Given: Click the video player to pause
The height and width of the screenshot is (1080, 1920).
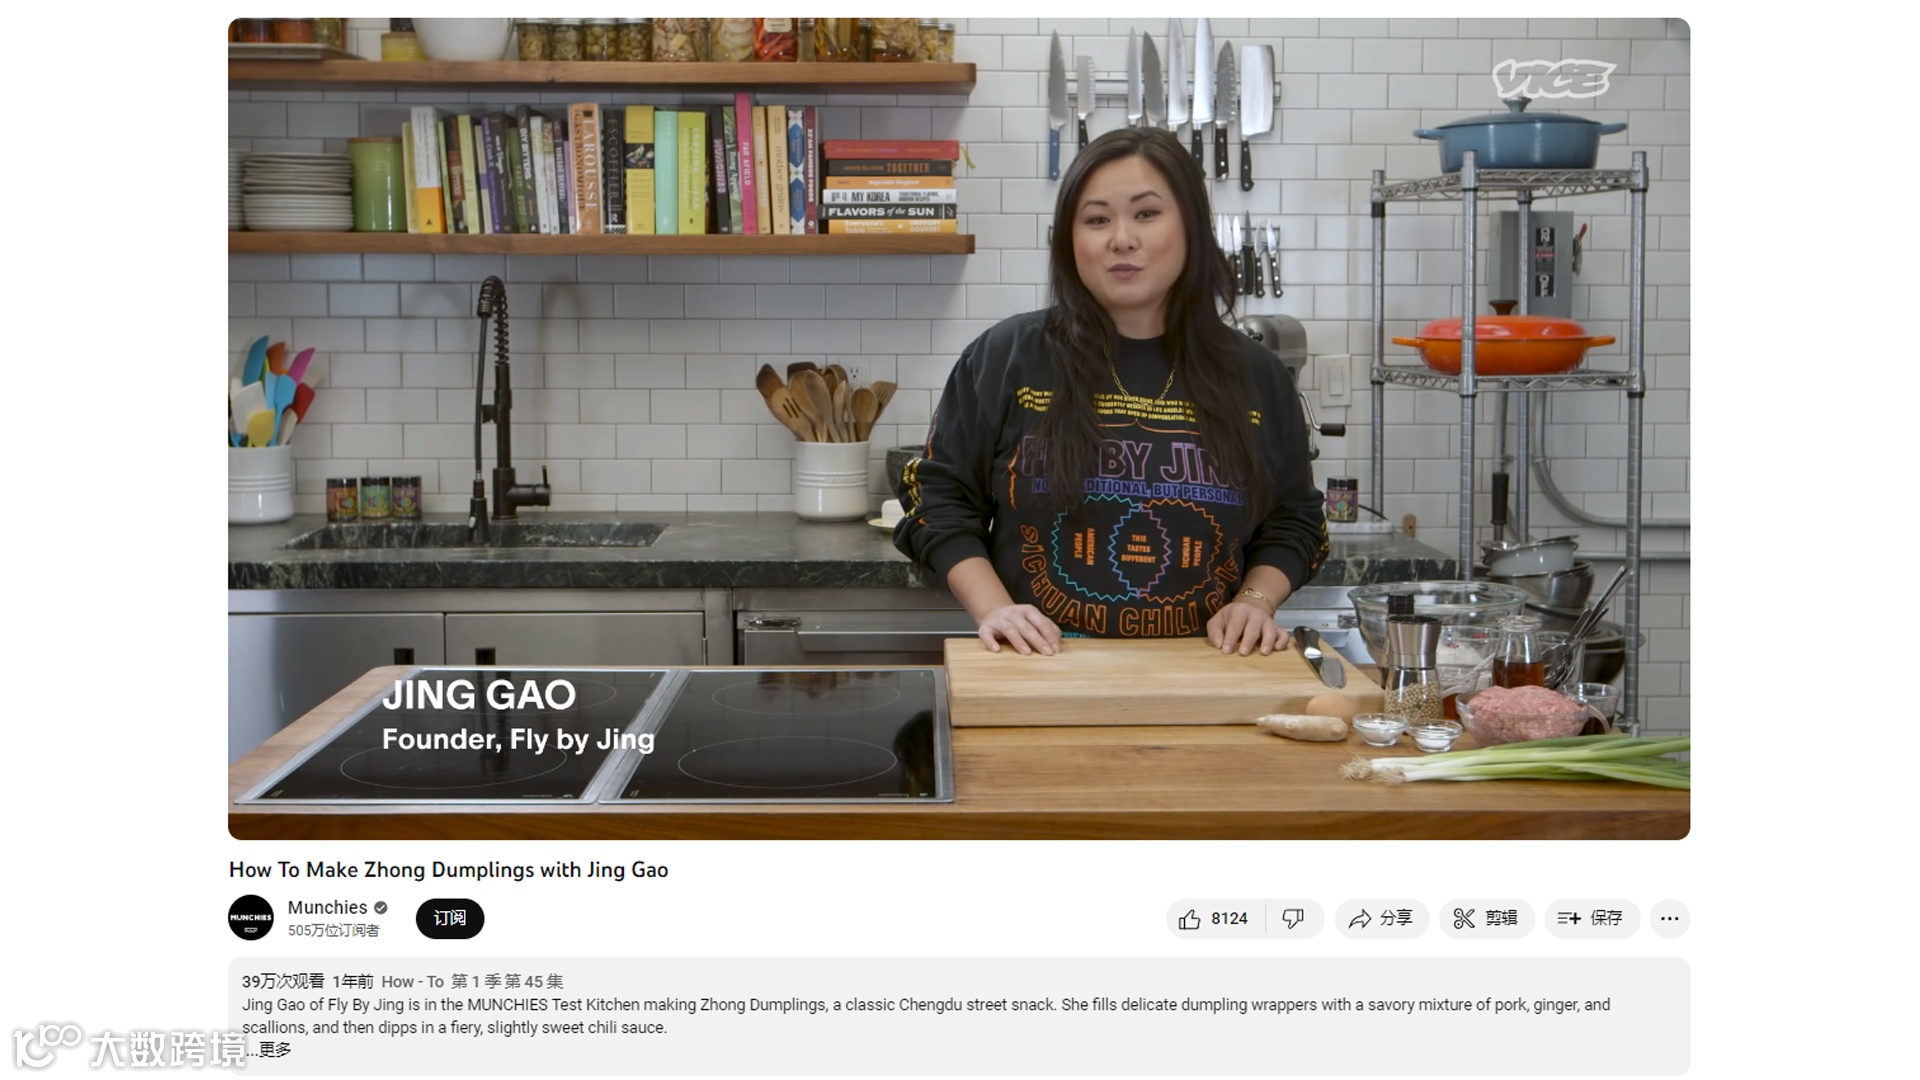Looking at the screenshot, I should pos(959,429).
